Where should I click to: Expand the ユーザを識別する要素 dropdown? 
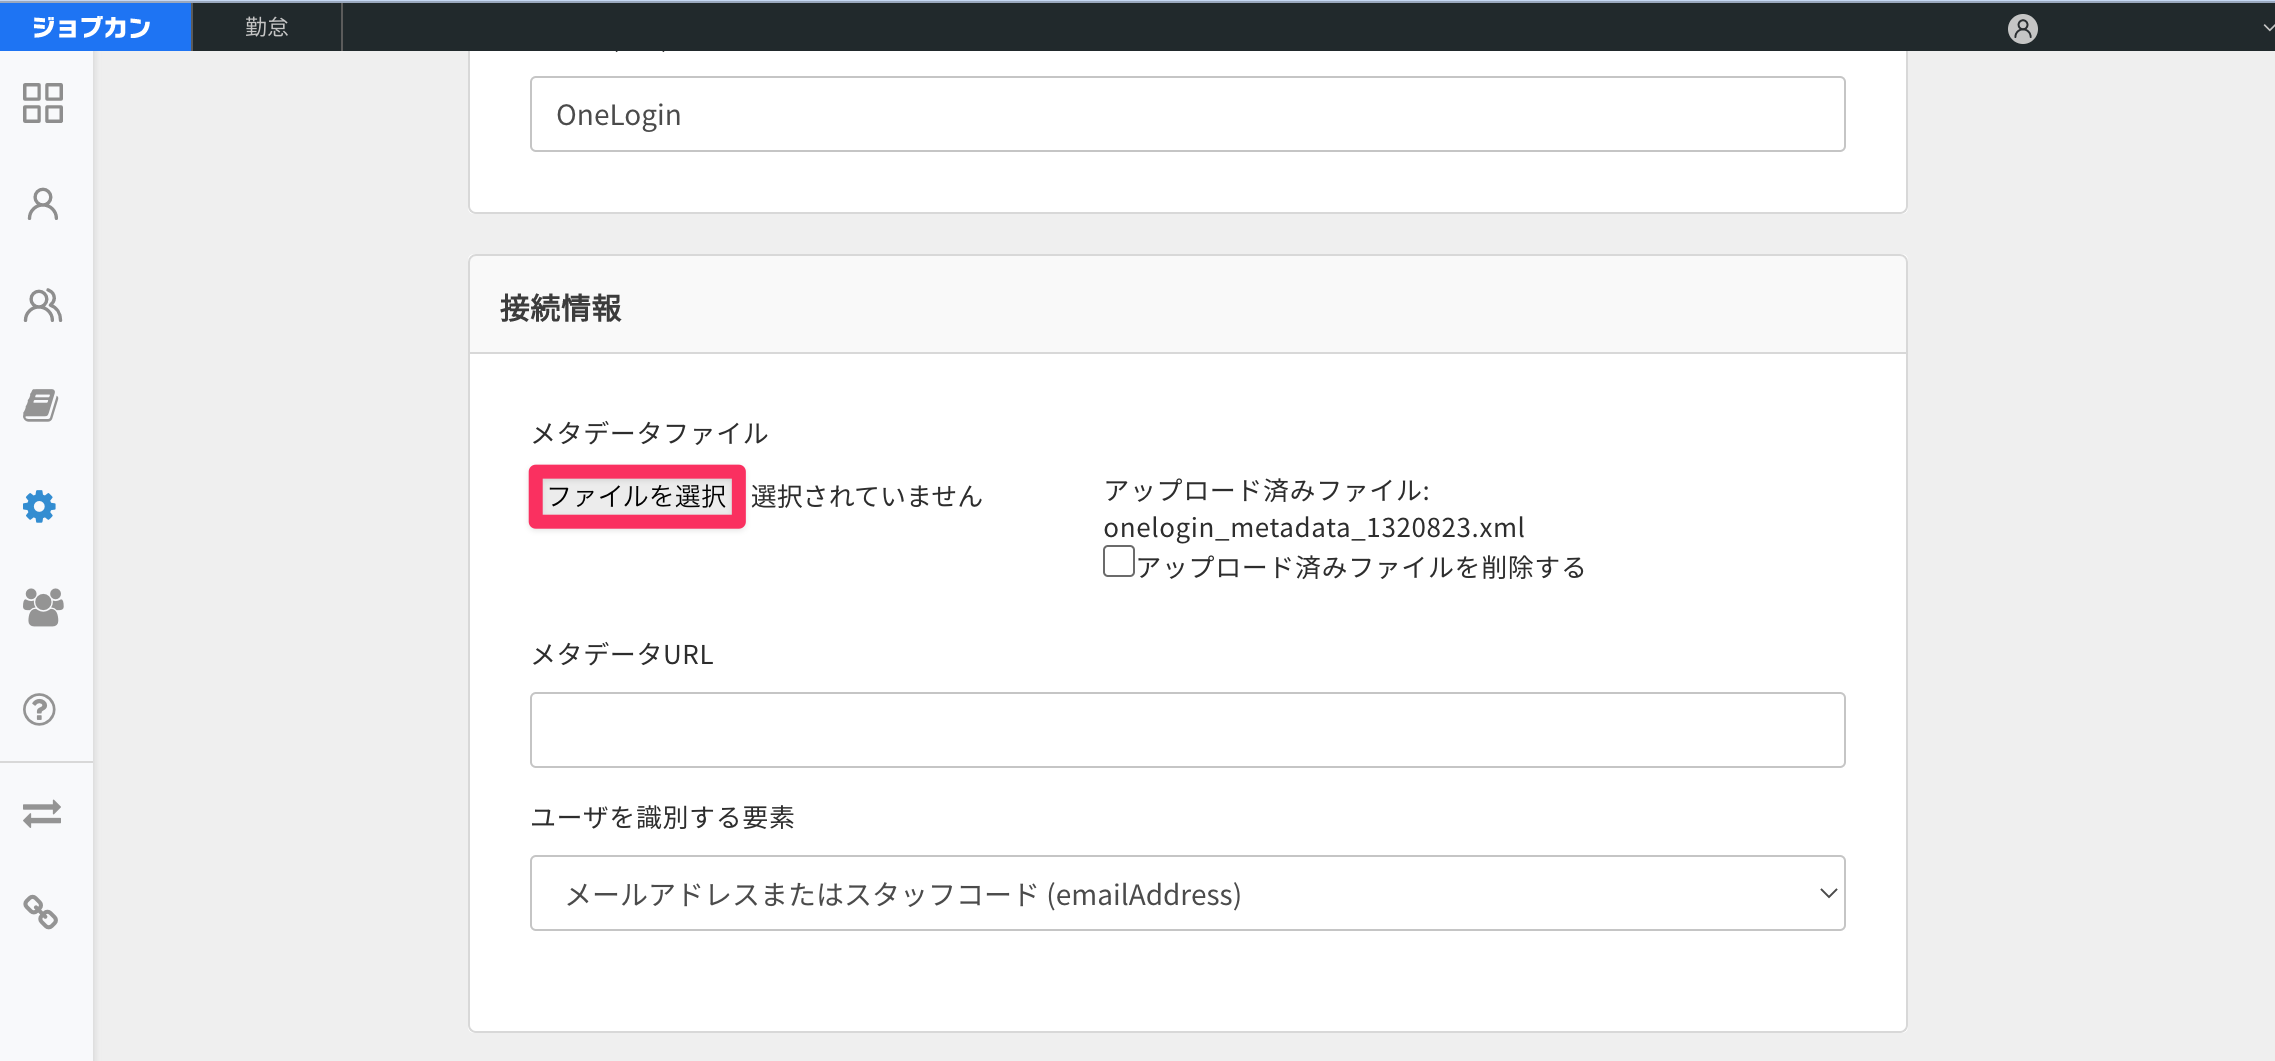pos(1187,893)
